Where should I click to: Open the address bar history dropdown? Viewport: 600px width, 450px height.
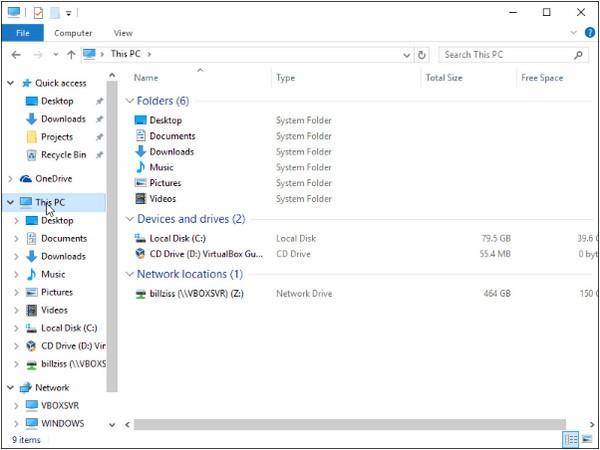pos(406,54)
